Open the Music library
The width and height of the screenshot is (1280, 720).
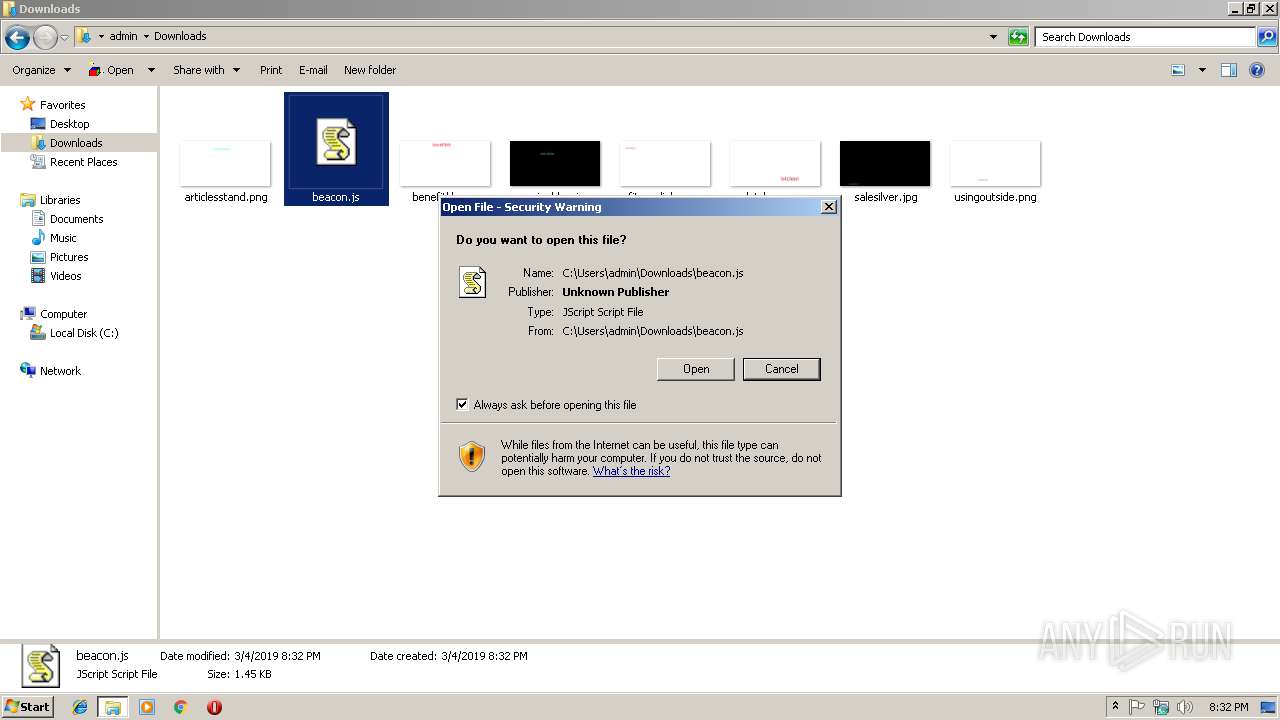pos(63,238)
